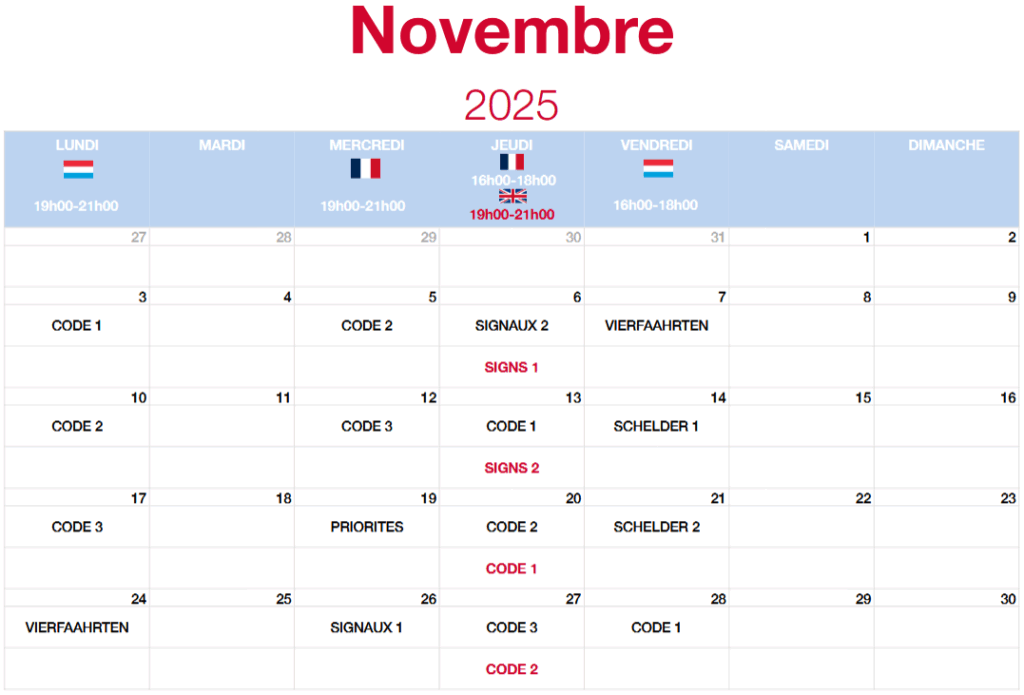This screenshot has height=695, width=1024.
Task: Select the SCHELDER 1 session
Action: coord(656,426)
